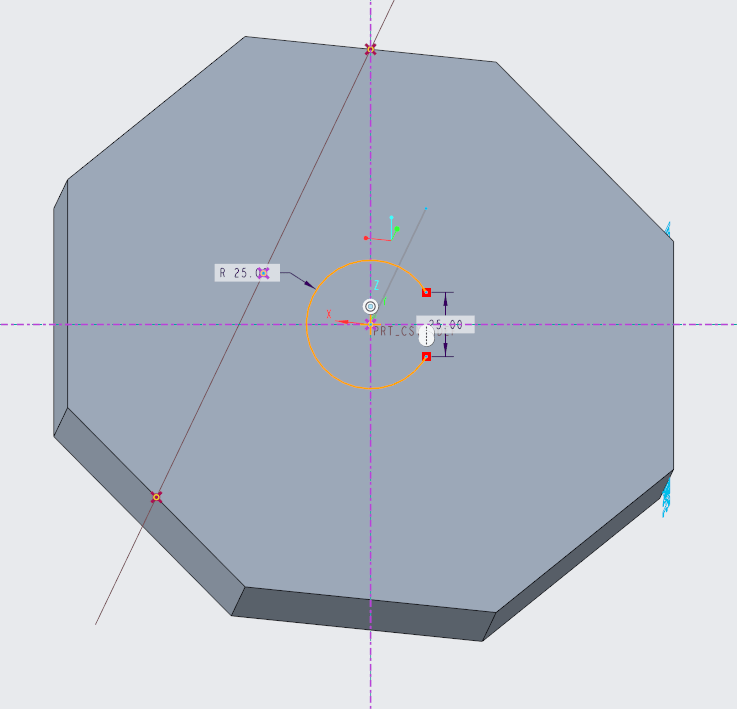Image resolution: width=737 pixels, height=709 pixels.
Task: Click the R 25.00 radius dimension label
Action: pyautogui.click(x=236, y=272)
